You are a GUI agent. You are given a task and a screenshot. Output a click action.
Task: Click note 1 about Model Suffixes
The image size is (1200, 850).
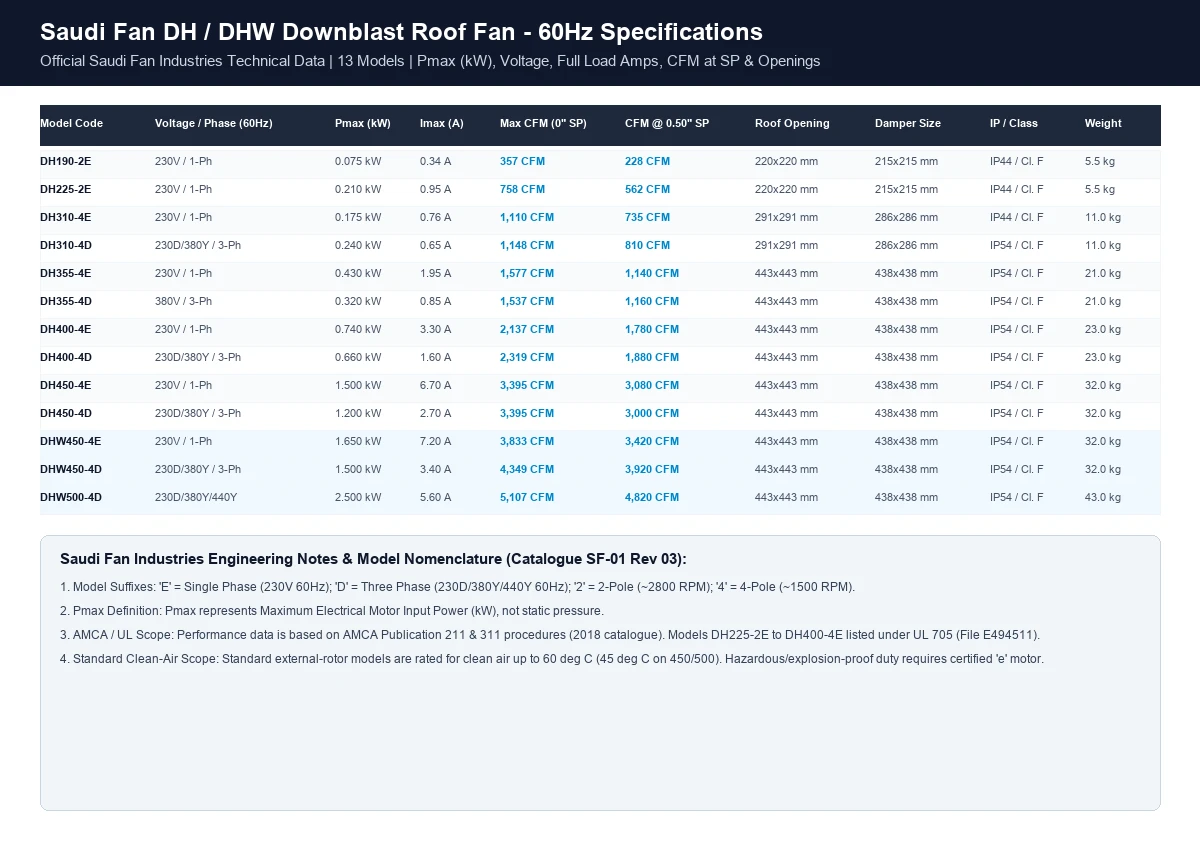pyautogui.click(x=458, y=587)
